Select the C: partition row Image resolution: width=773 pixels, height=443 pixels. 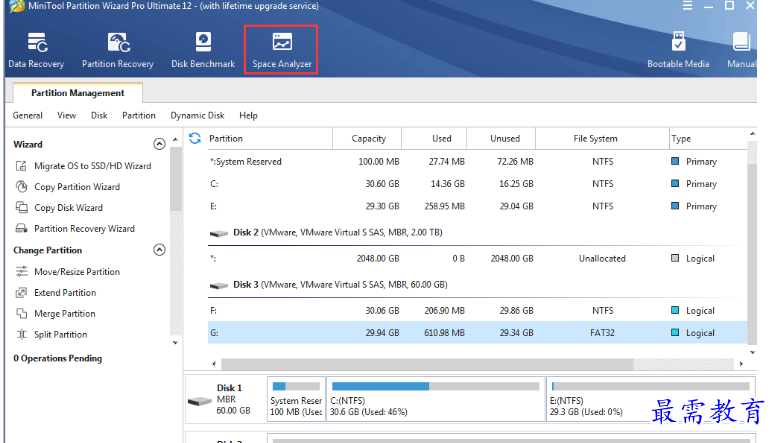click(477, 184)
